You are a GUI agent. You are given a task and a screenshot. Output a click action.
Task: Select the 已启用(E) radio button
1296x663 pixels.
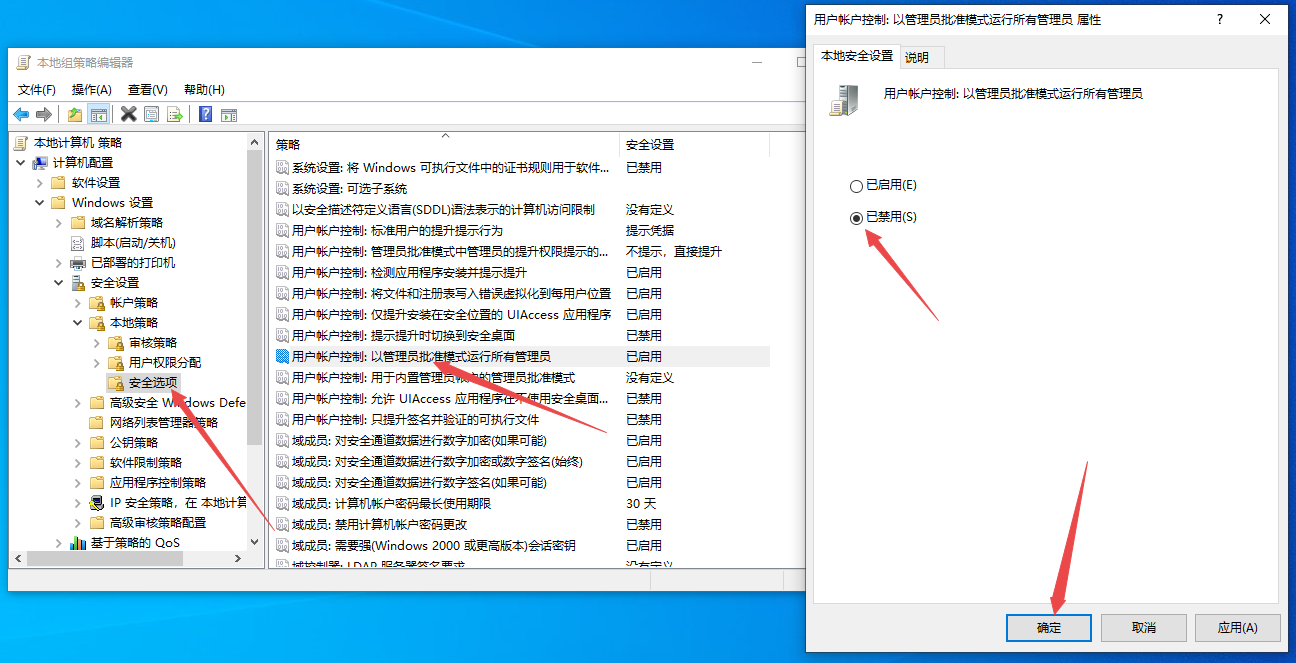857,185
